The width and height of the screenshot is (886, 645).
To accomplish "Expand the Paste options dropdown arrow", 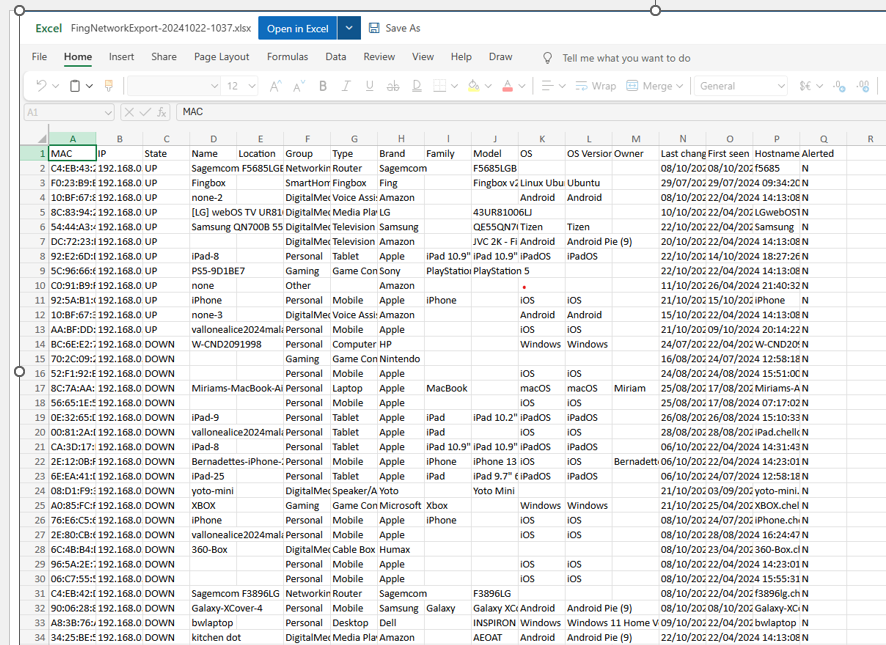I will coord(89,86).
